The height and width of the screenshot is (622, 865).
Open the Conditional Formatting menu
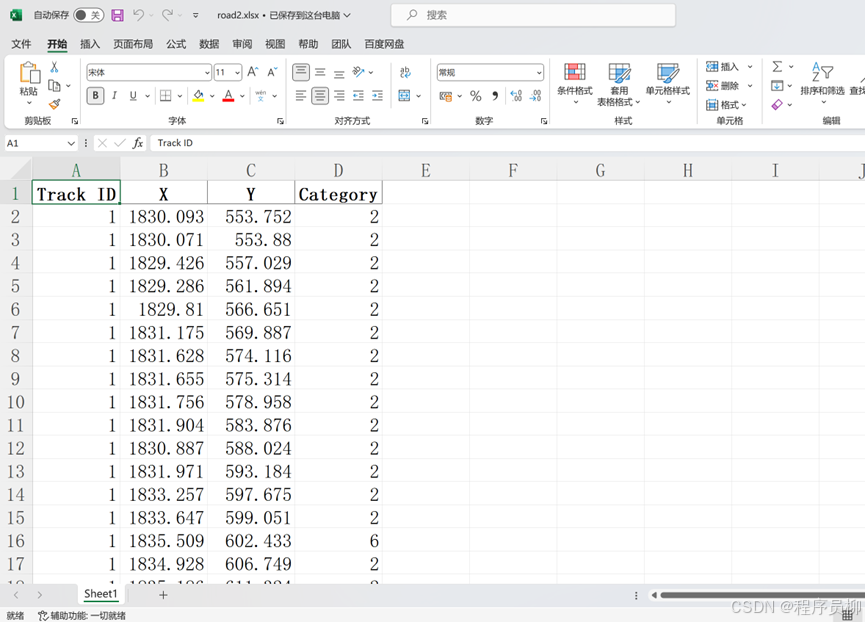(574, 83)
